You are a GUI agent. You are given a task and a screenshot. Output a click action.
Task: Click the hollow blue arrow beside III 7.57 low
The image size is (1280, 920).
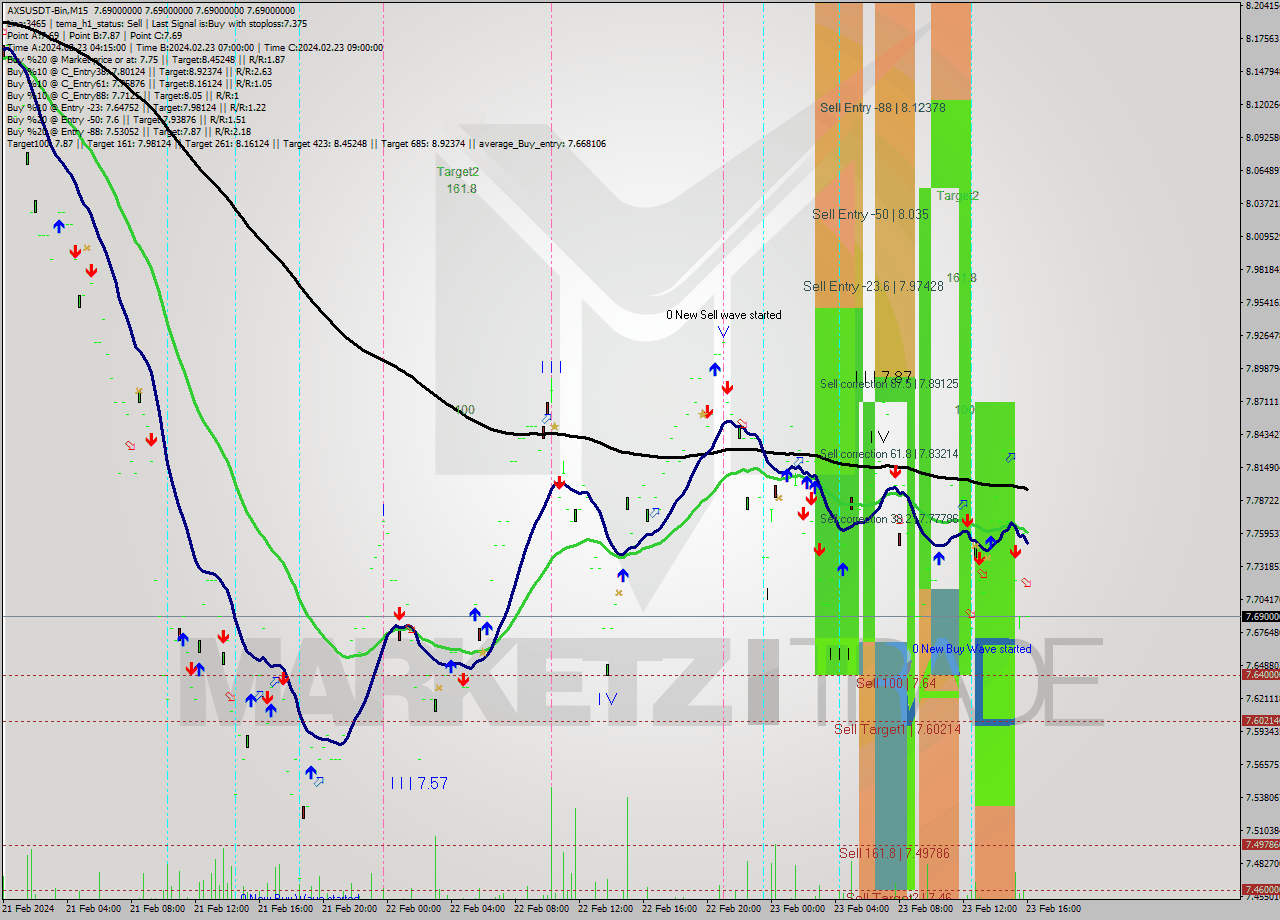point(318,782)
